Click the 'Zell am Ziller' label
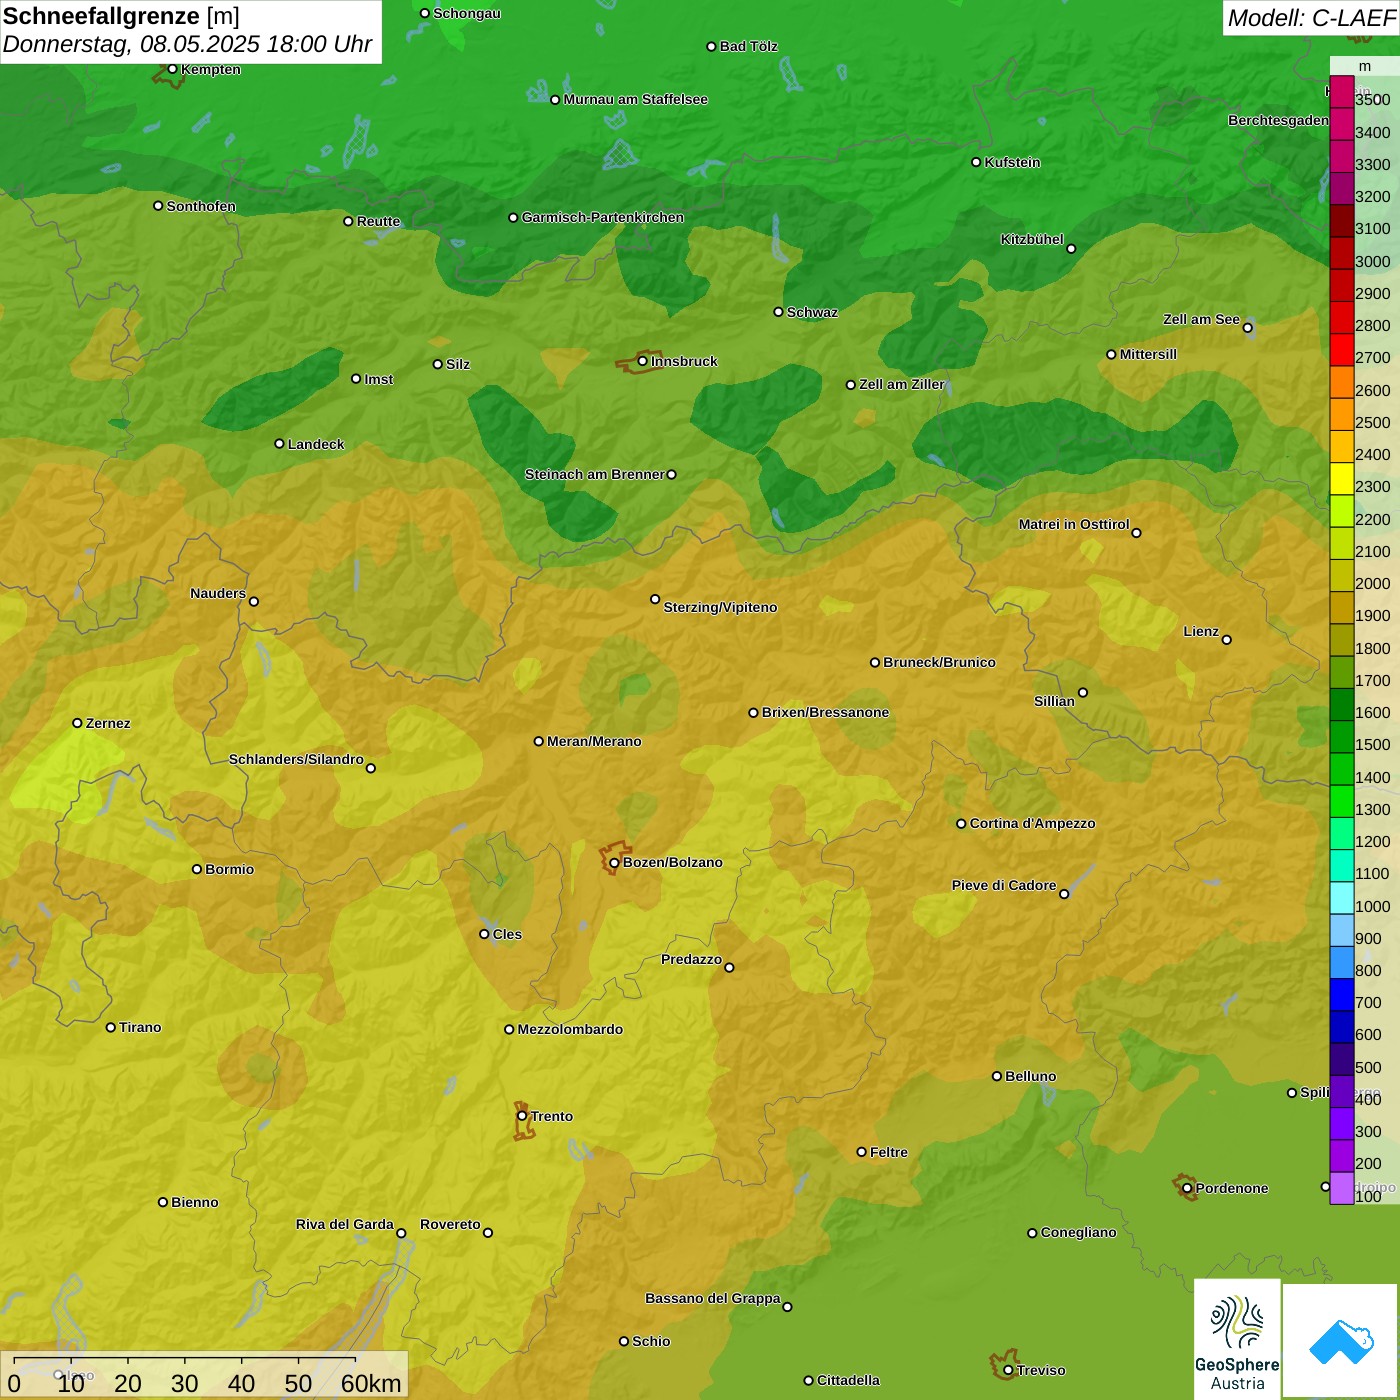 pos(902,384)
